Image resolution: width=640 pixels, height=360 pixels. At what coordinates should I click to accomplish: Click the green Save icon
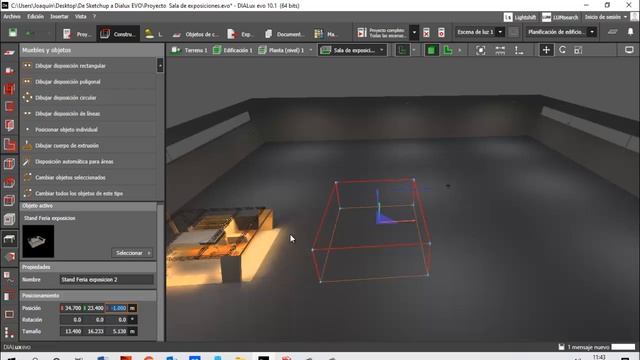click(x=13, y=33)
